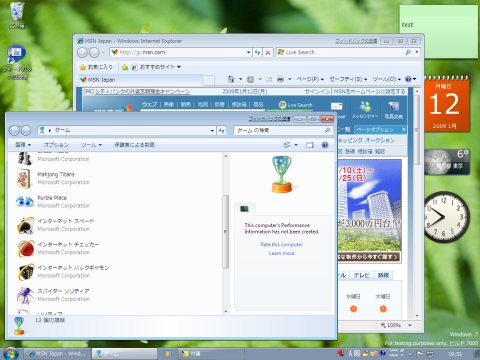Open the Live Search provider dropdown
Image resolution: width=480 pixels, height=360 pixels.
click(x=417, y=52)
